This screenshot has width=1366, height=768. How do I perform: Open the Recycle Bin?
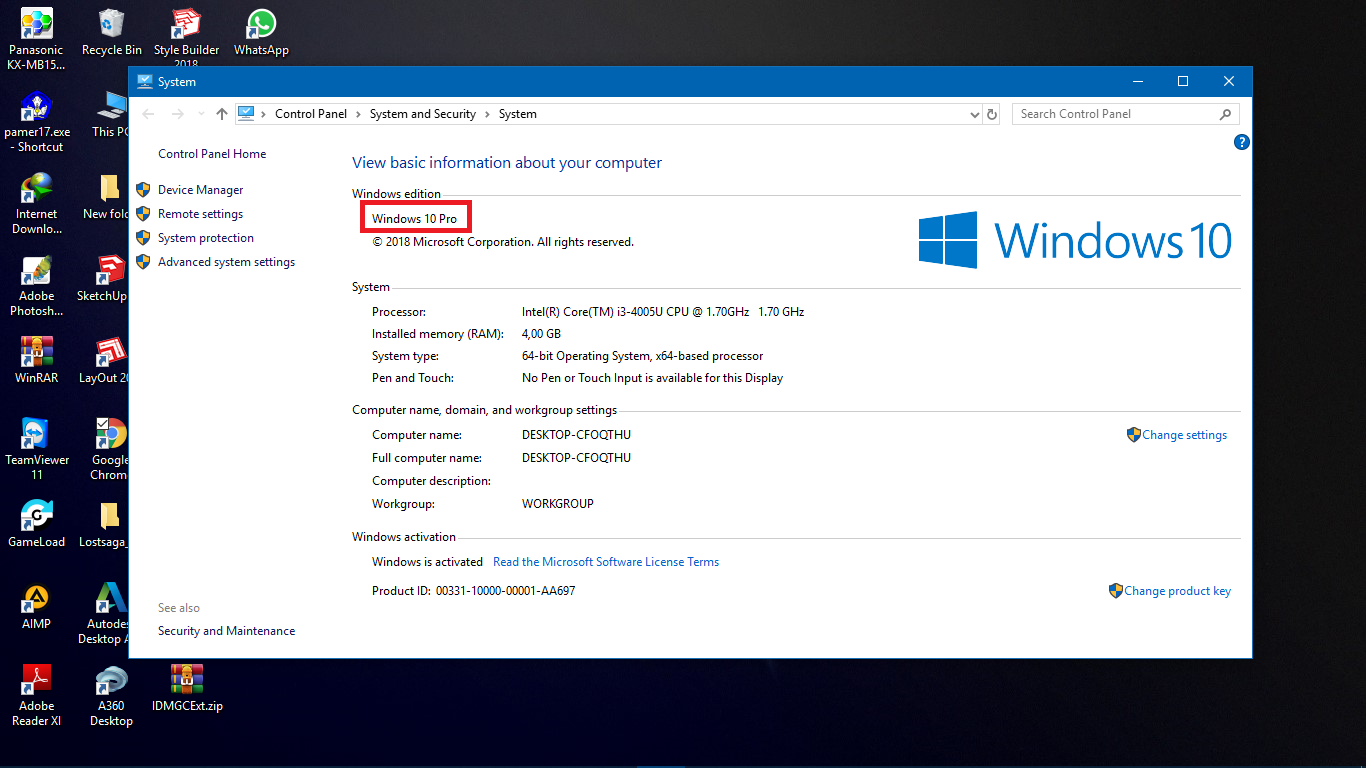point(110,24)
